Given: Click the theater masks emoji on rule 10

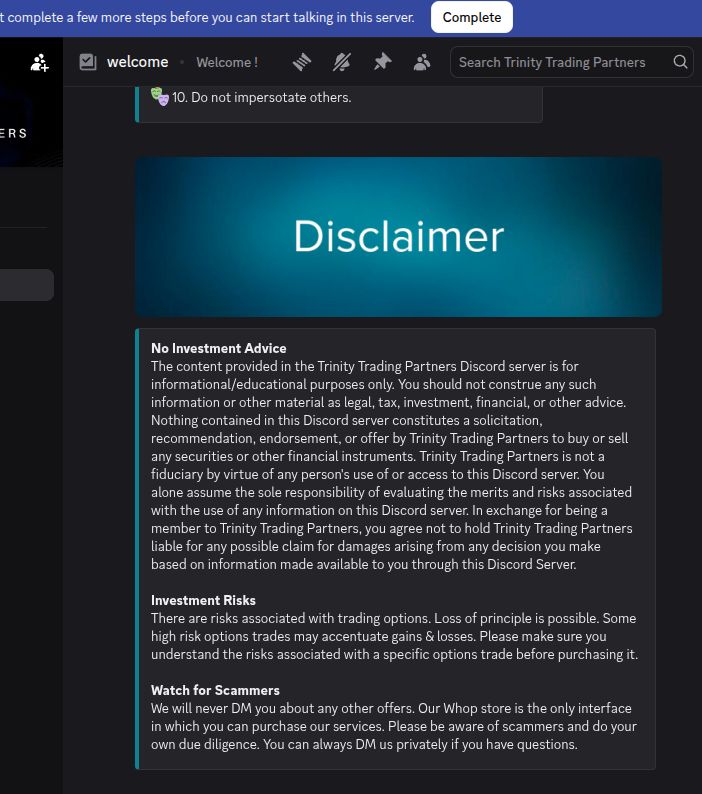Looking at the screenshot, I should (x=160, y=96).
